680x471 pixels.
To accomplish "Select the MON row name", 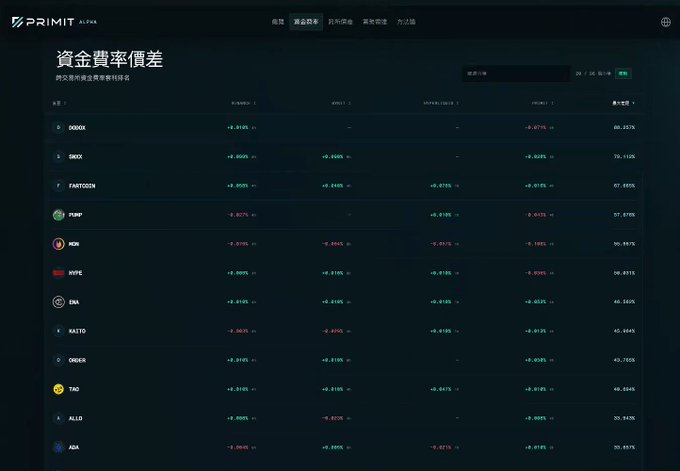I will tap(74, 244).
